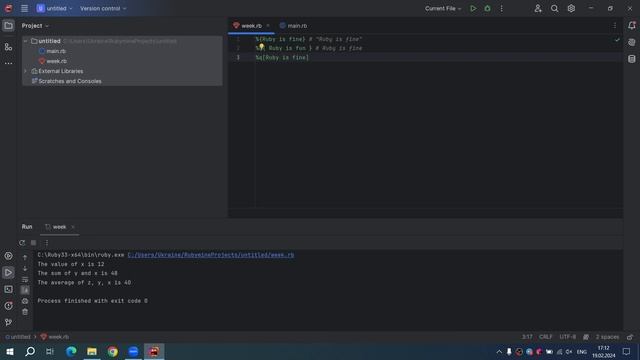Viewport: 640px width, 360px height.
Task: Click the inspections green checkmark widget
Action: (617, 40)
